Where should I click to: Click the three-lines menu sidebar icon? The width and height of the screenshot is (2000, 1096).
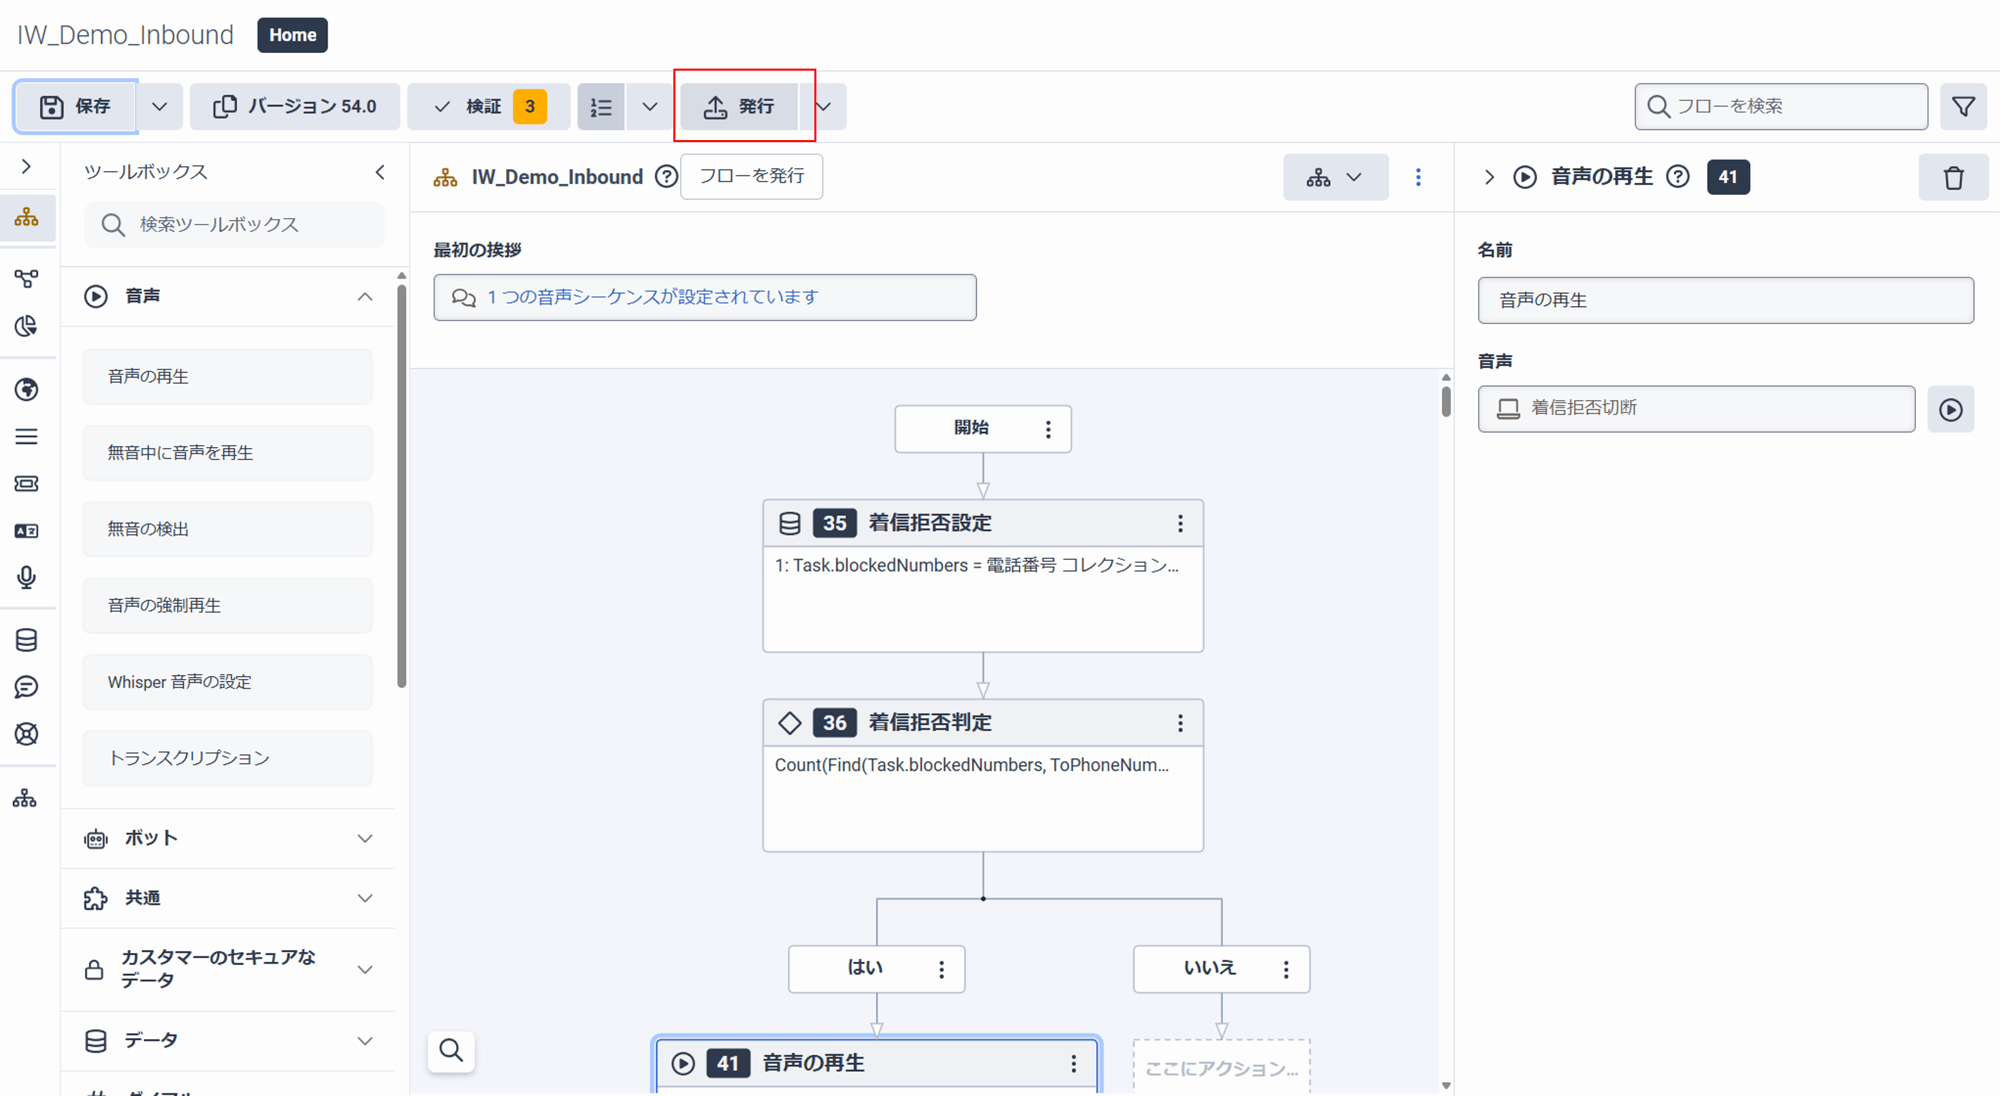click(x=27, y=437)
